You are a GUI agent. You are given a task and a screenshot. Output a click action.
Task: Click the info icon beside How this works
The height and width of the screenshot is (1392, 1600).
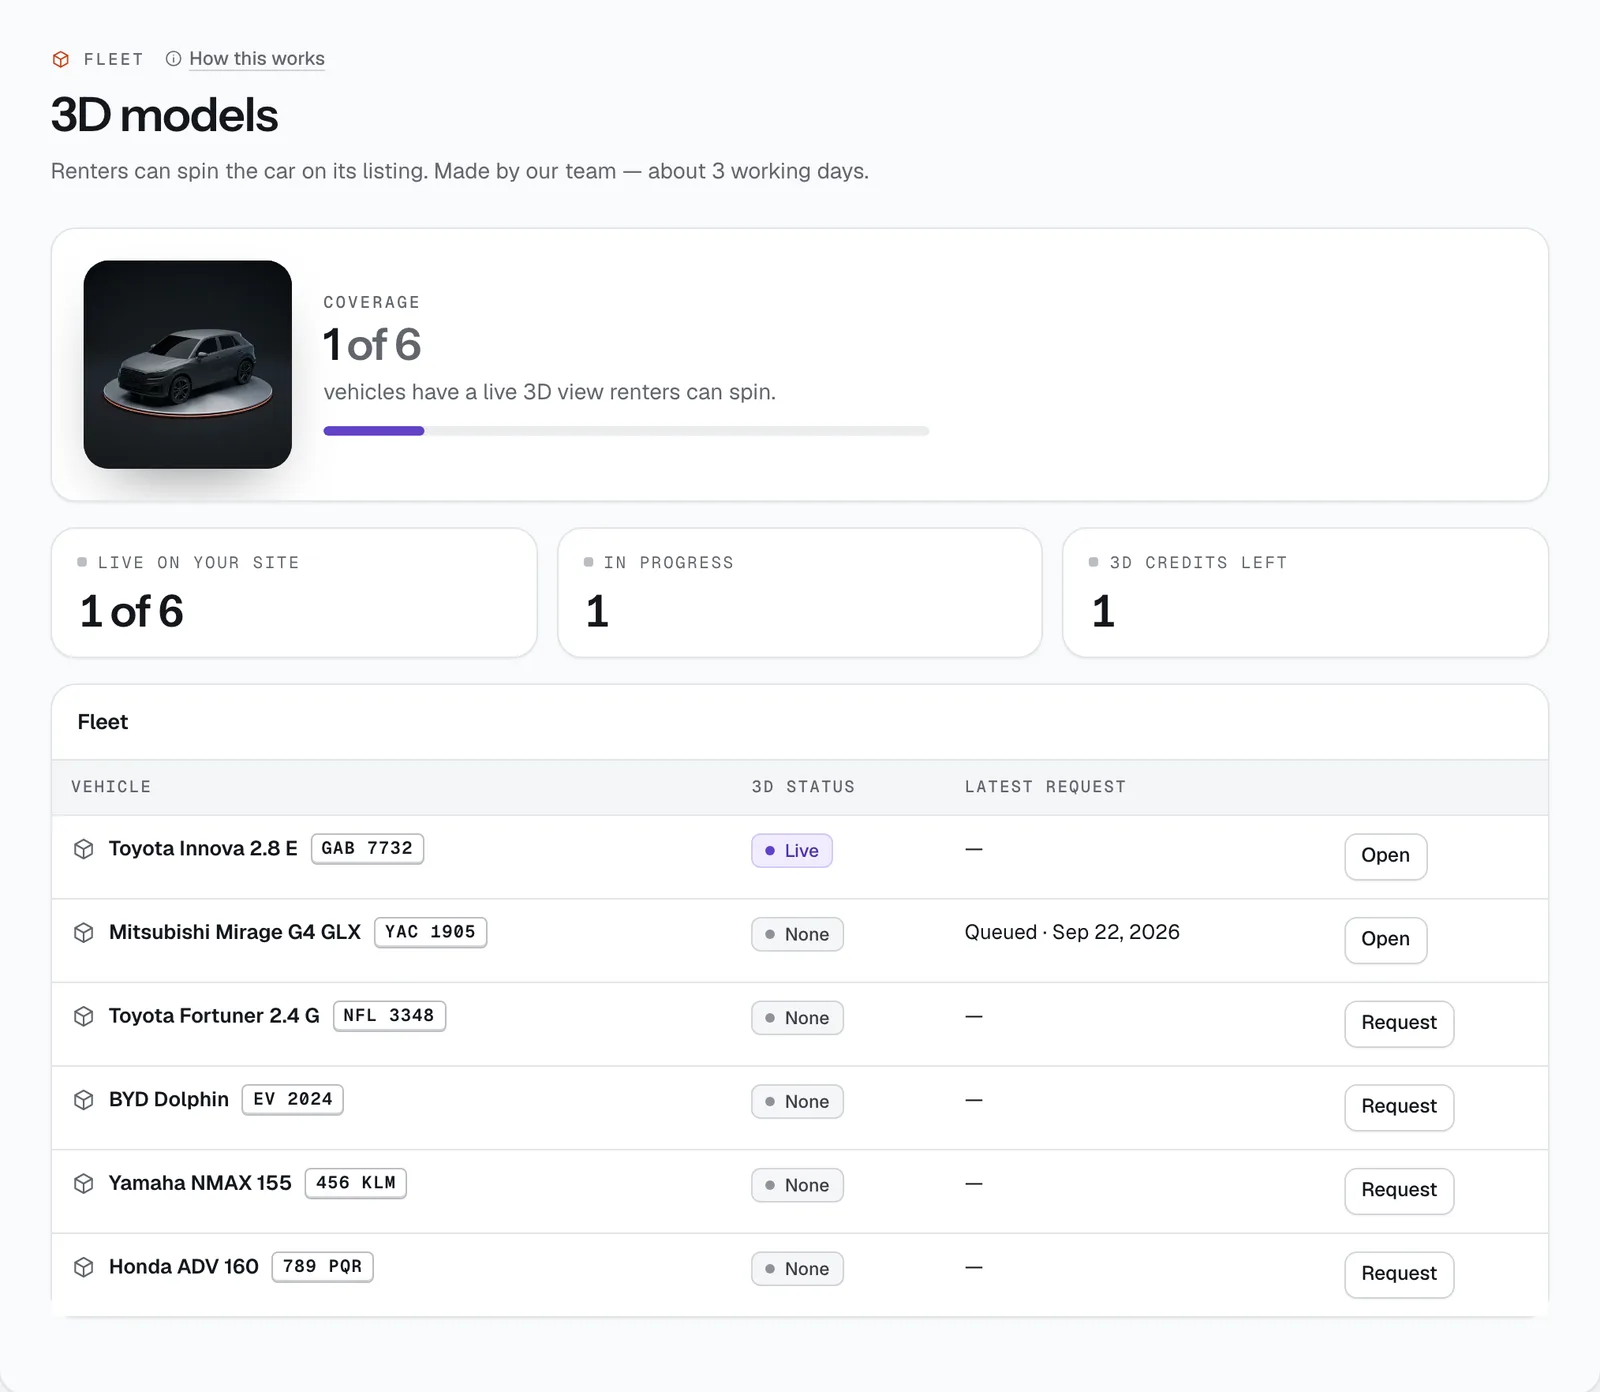pyautogui.click(x=173, y=59)
